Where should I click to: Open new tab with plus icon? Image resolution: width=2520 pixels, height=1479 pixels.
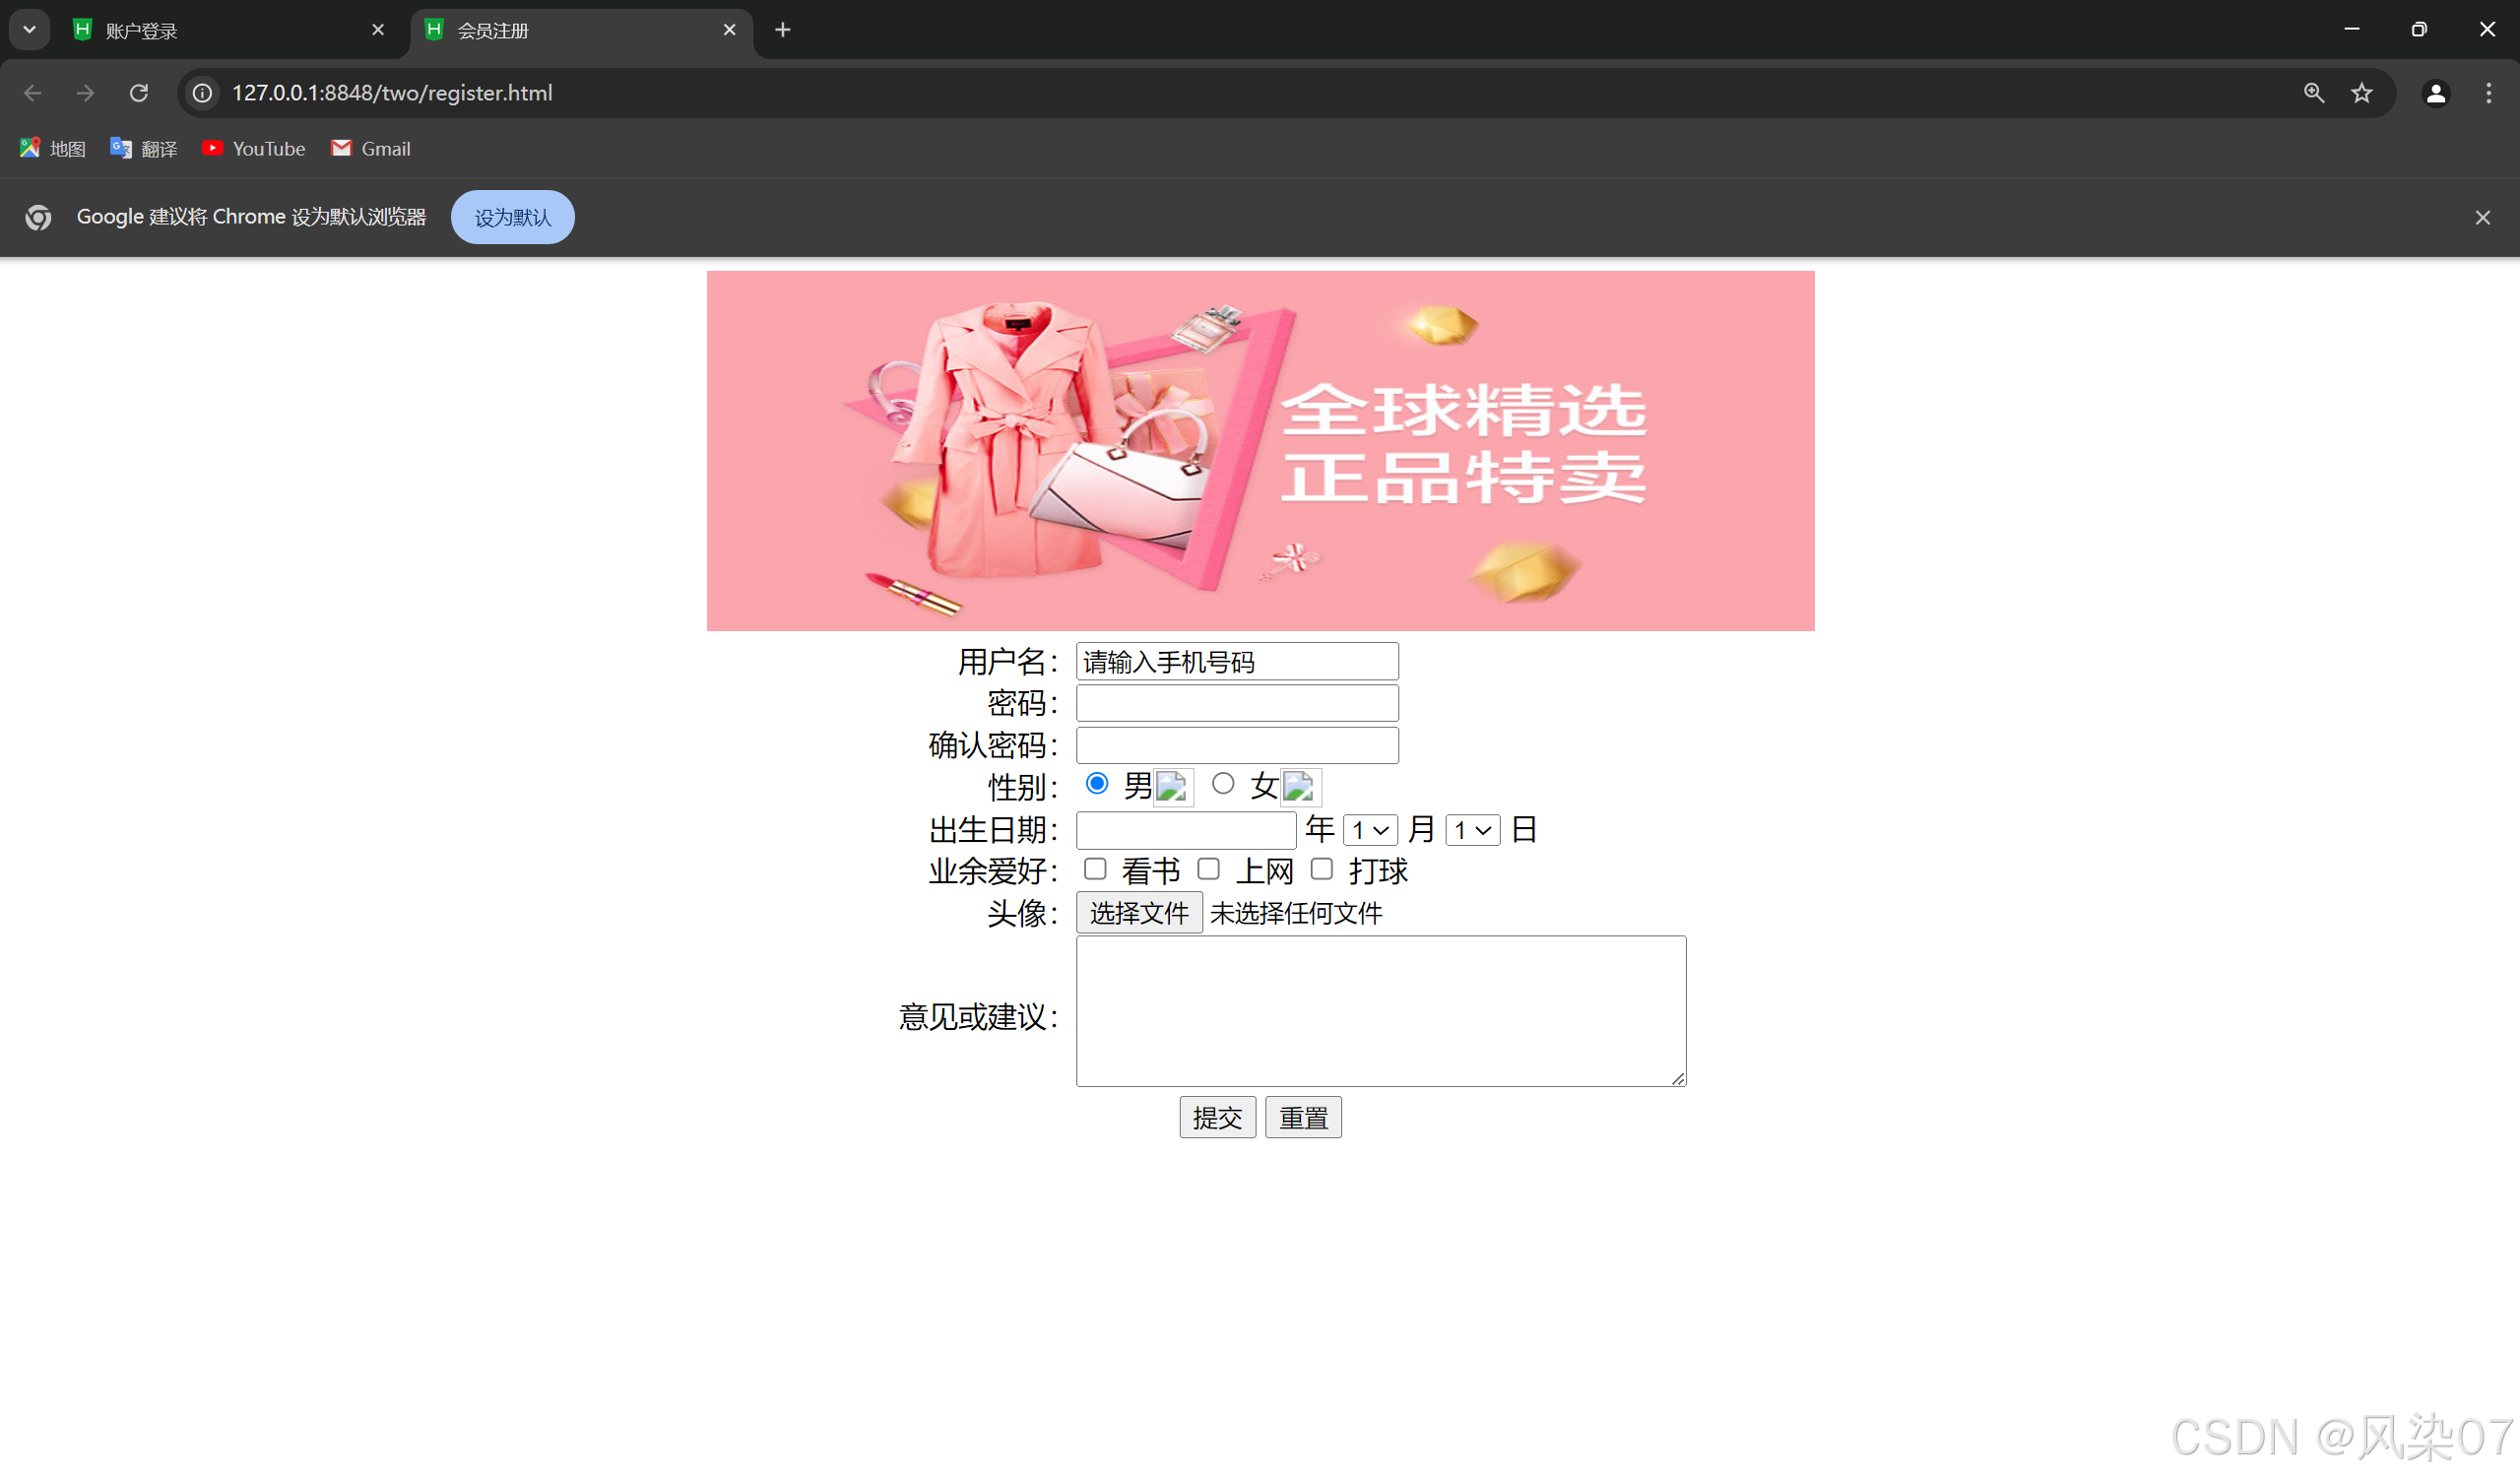pyautogui.click(x=783, y=30)
